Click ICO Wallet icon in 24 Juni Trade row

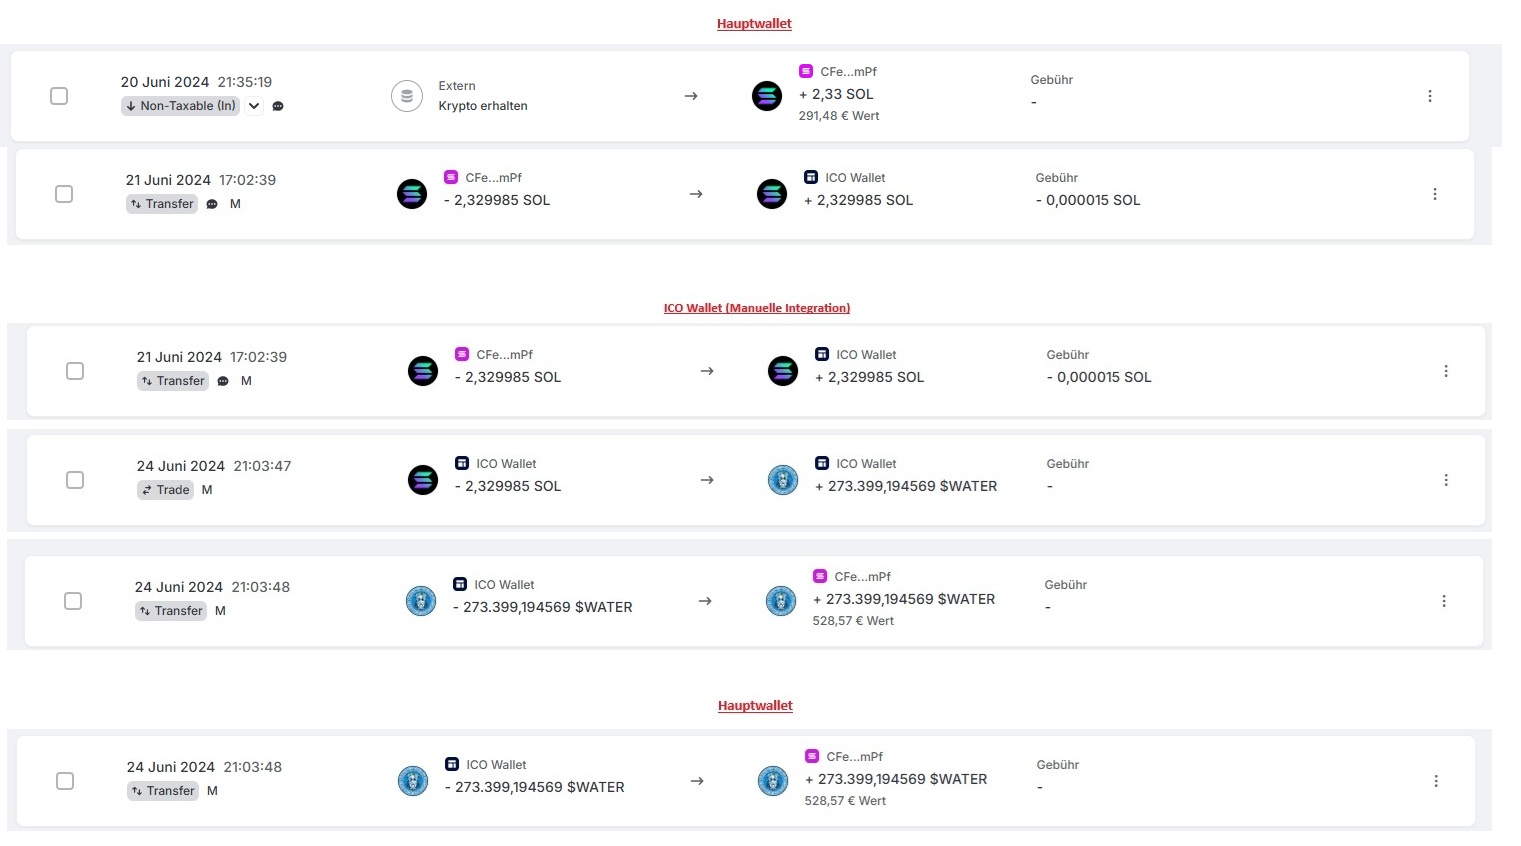pos(462,463)
